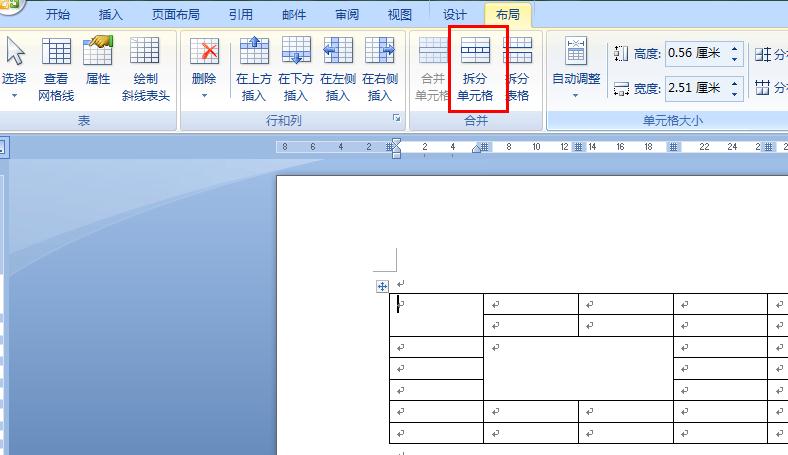Image resolution: width=788 pixels, height=455 pixels.
Task: Switch to the 视图 (View) tab
Action: point(400,15)
